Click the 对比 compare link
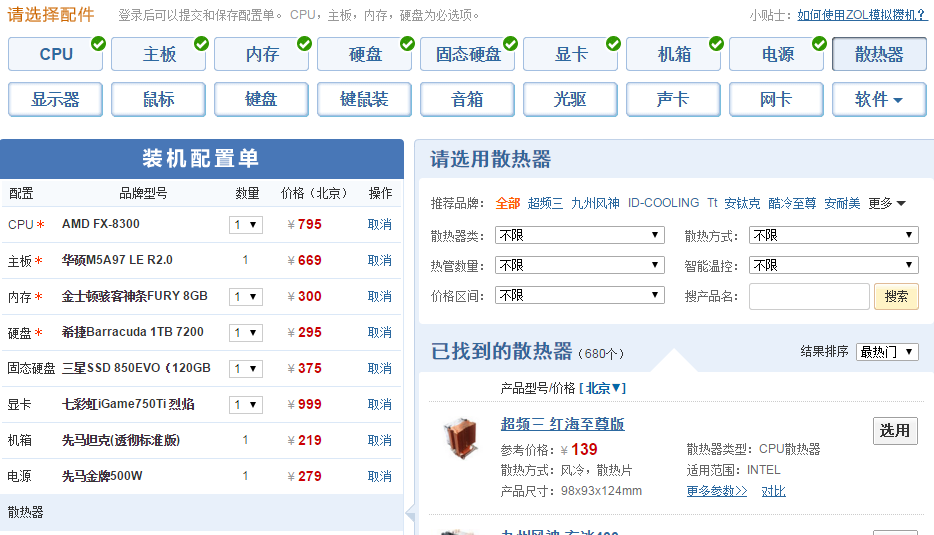The width and height of the screenshot is (934, 535). (773, 491)
